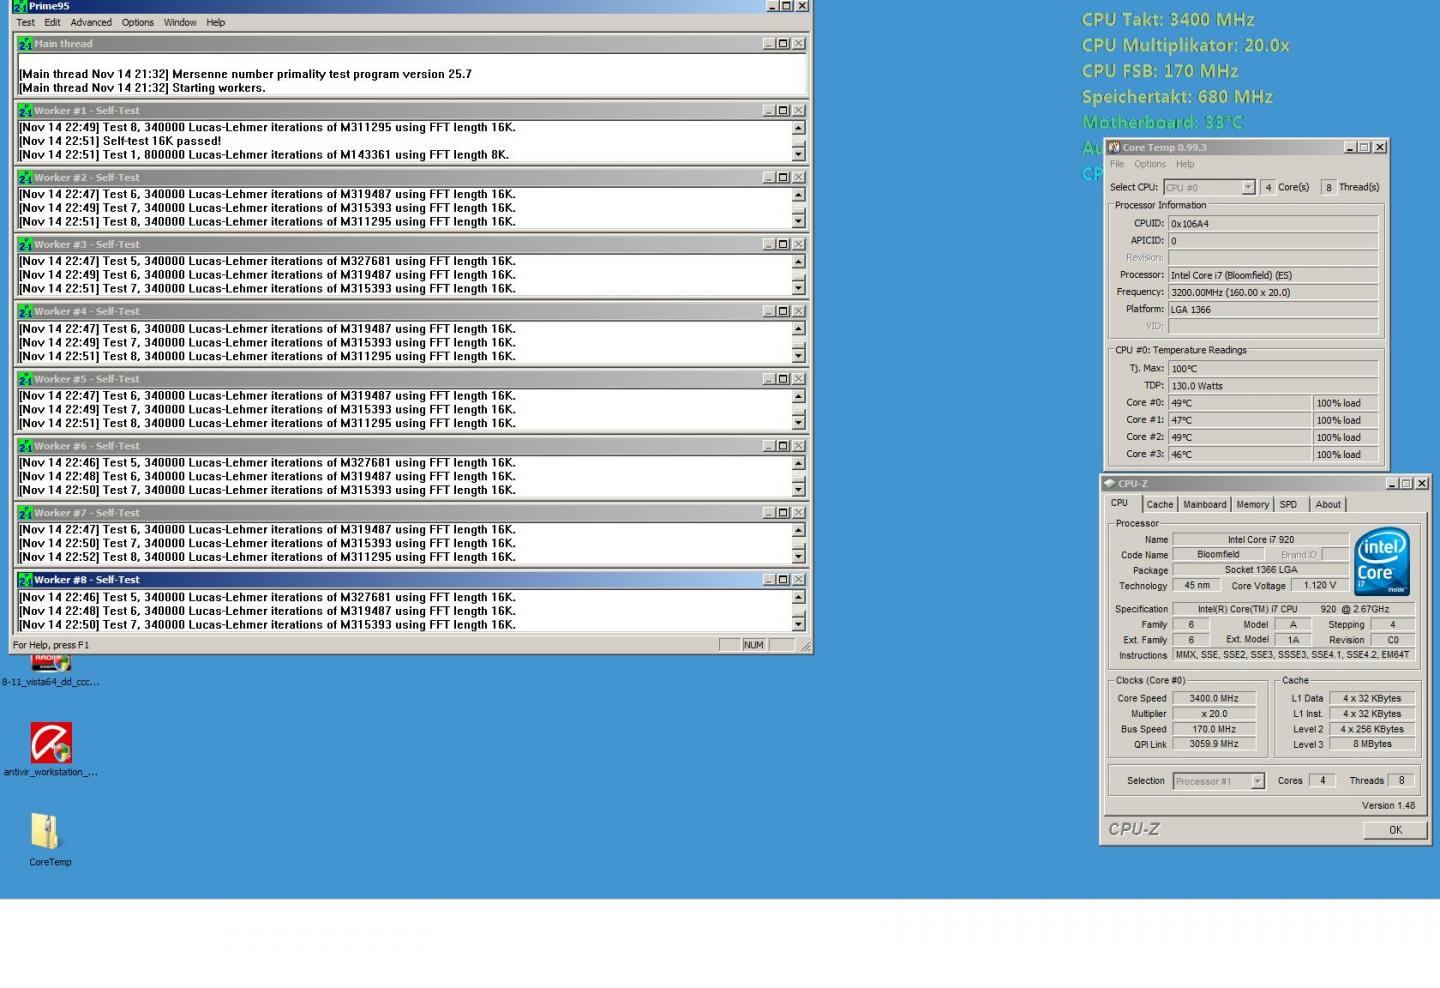Switch to the SPD tab in CPU-Z
The image size is (1440, 988).
[x=1288, y=505]
